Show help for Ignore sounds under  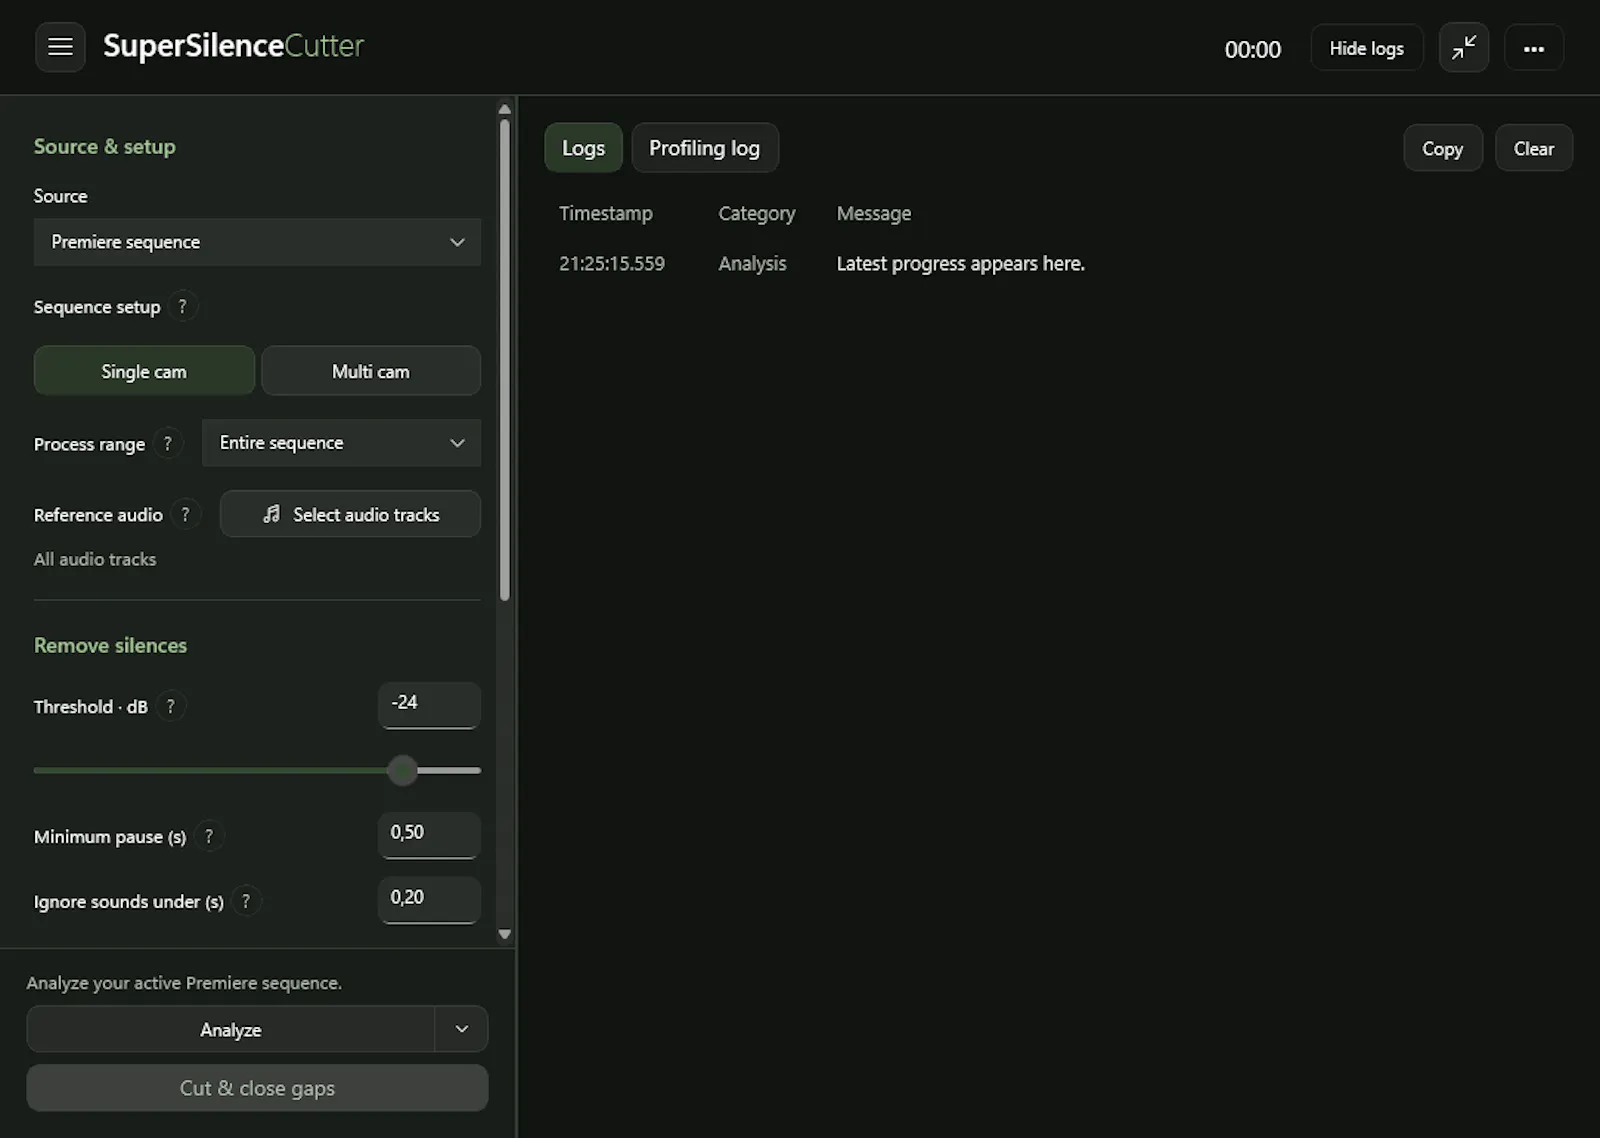(246, 901)
